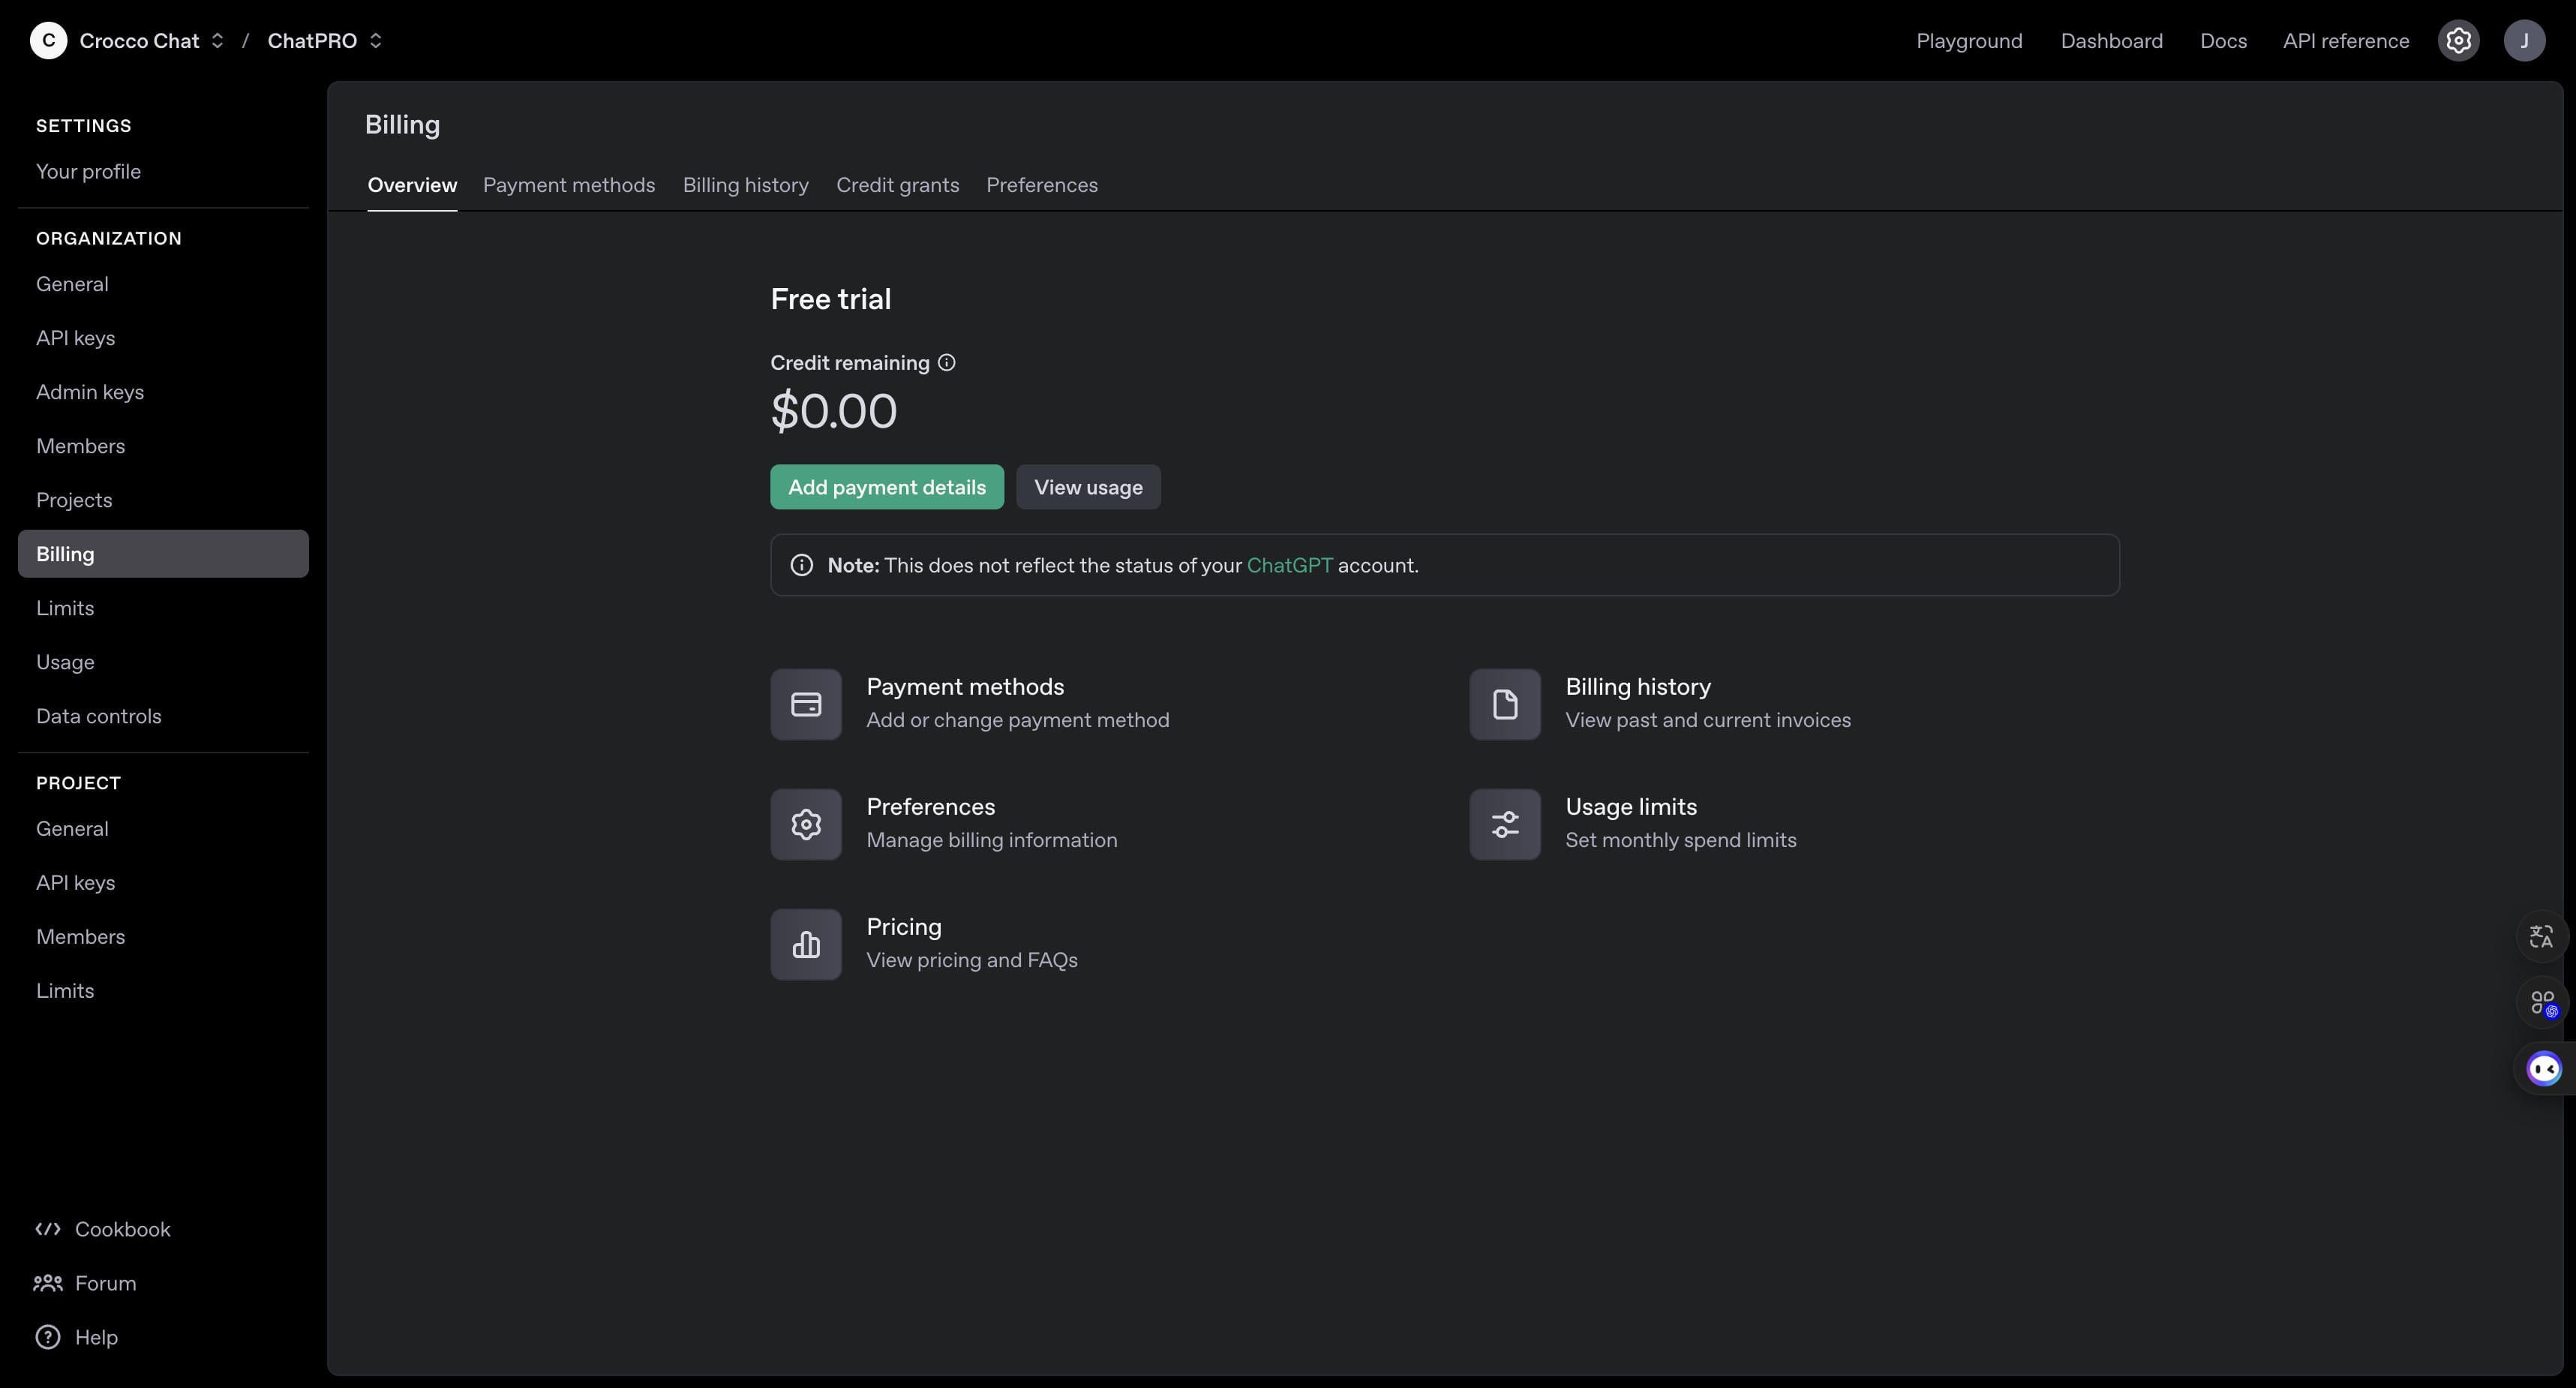Open Organization API keys page
This screenshot has width=2576, height=1388.
(x=163, y=338)
